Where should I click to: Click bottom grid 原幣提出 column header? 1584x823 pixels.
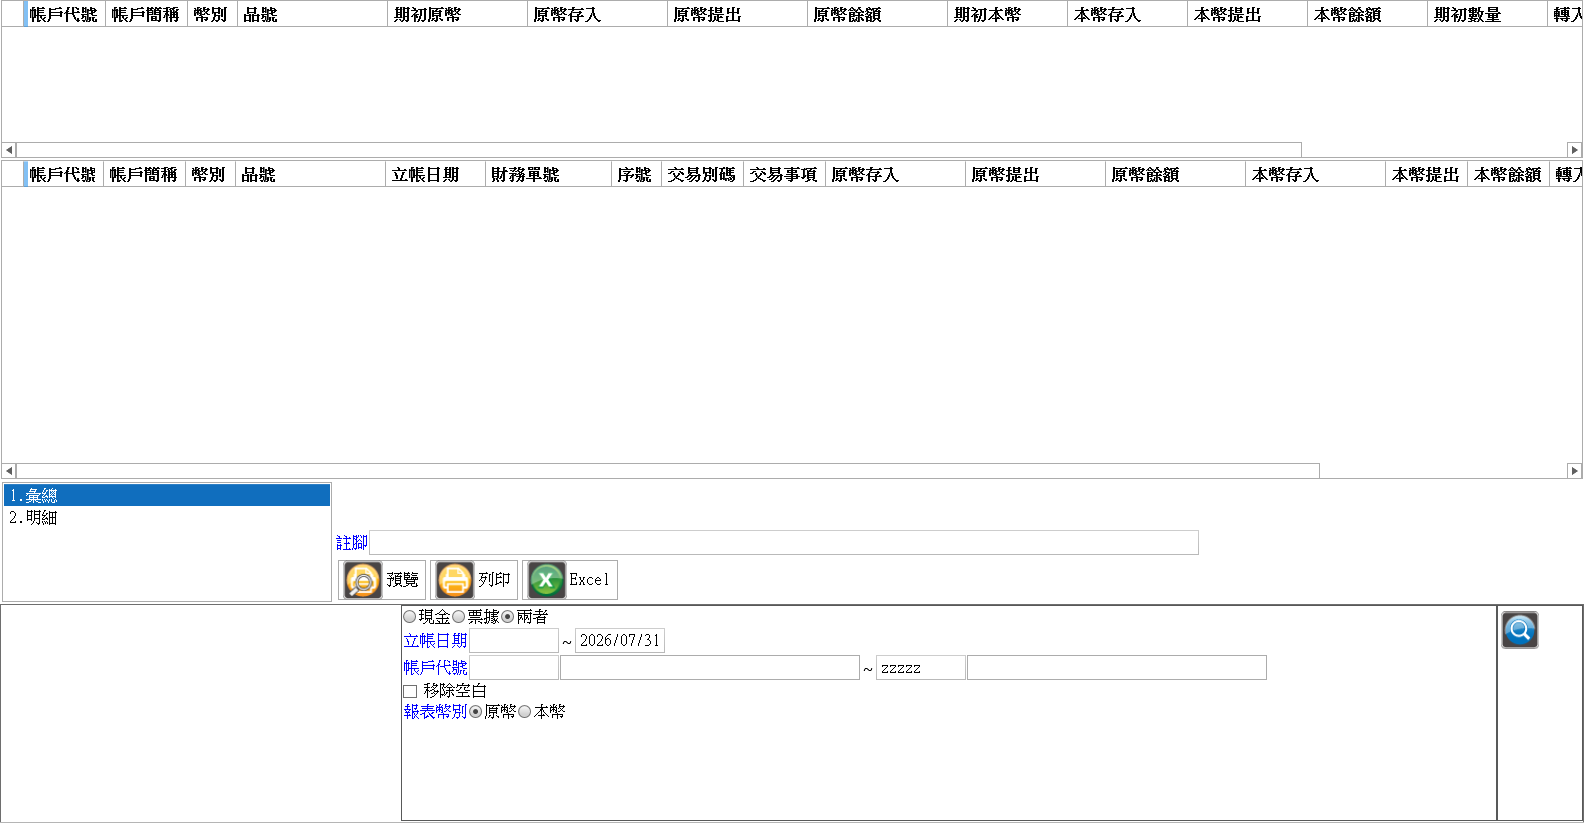point(1035,175)
